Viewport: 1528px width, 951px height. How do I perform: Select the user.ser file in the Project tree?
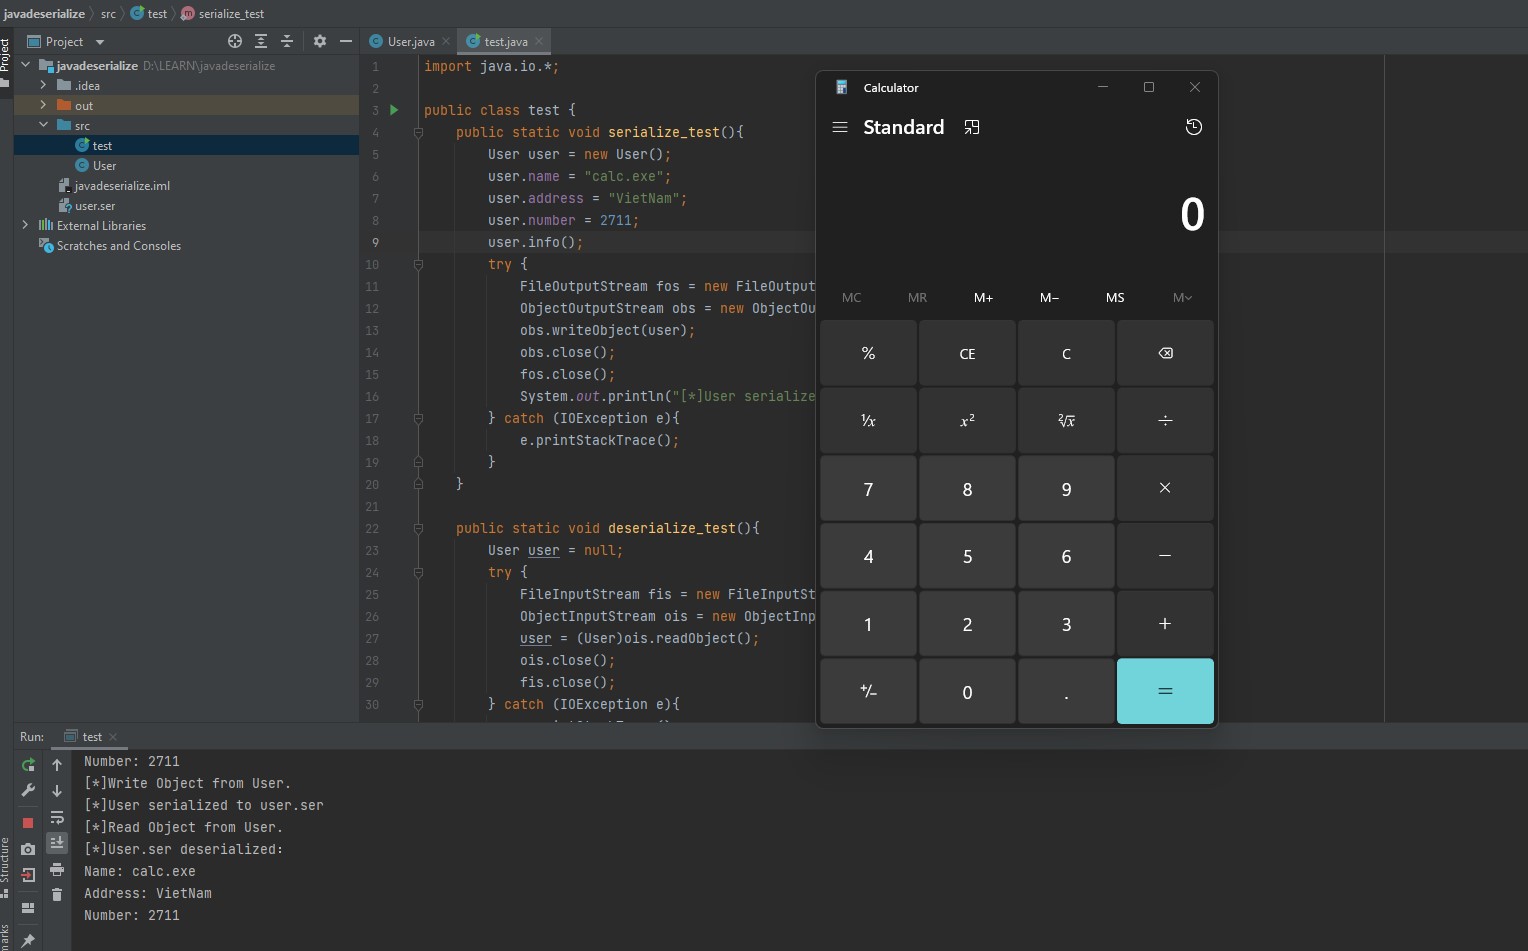pos(95,205)
